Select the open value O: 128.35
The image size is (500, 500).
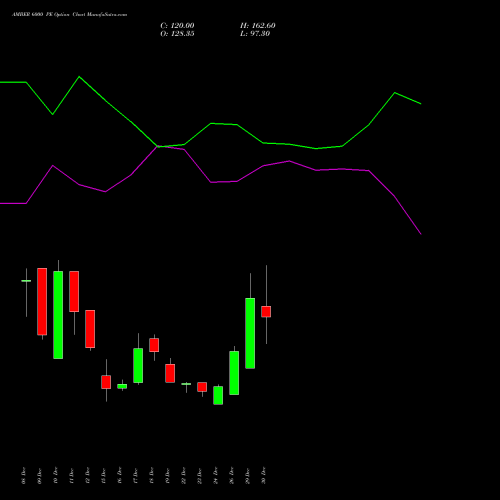click(177, 34)
